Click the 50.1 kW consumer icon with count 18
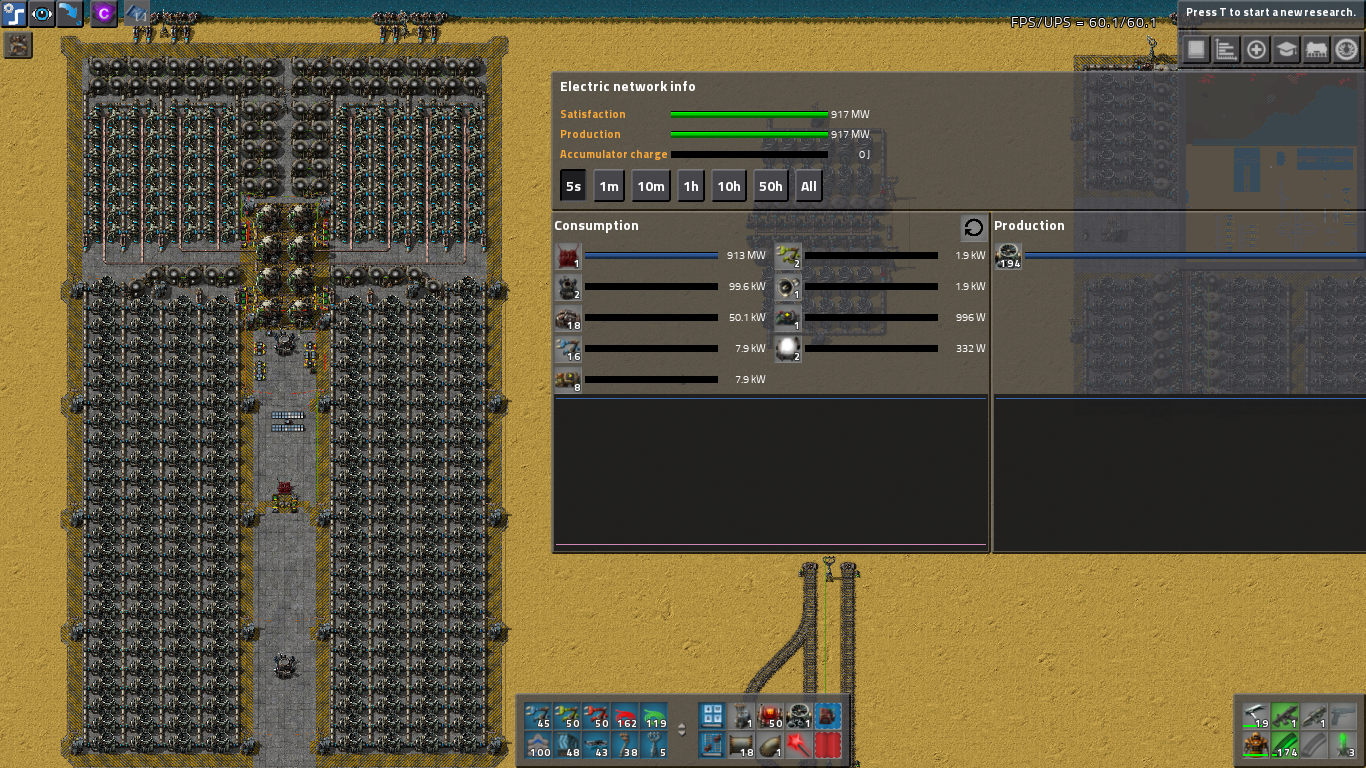 pyautogui.click(x=568, y=318)
